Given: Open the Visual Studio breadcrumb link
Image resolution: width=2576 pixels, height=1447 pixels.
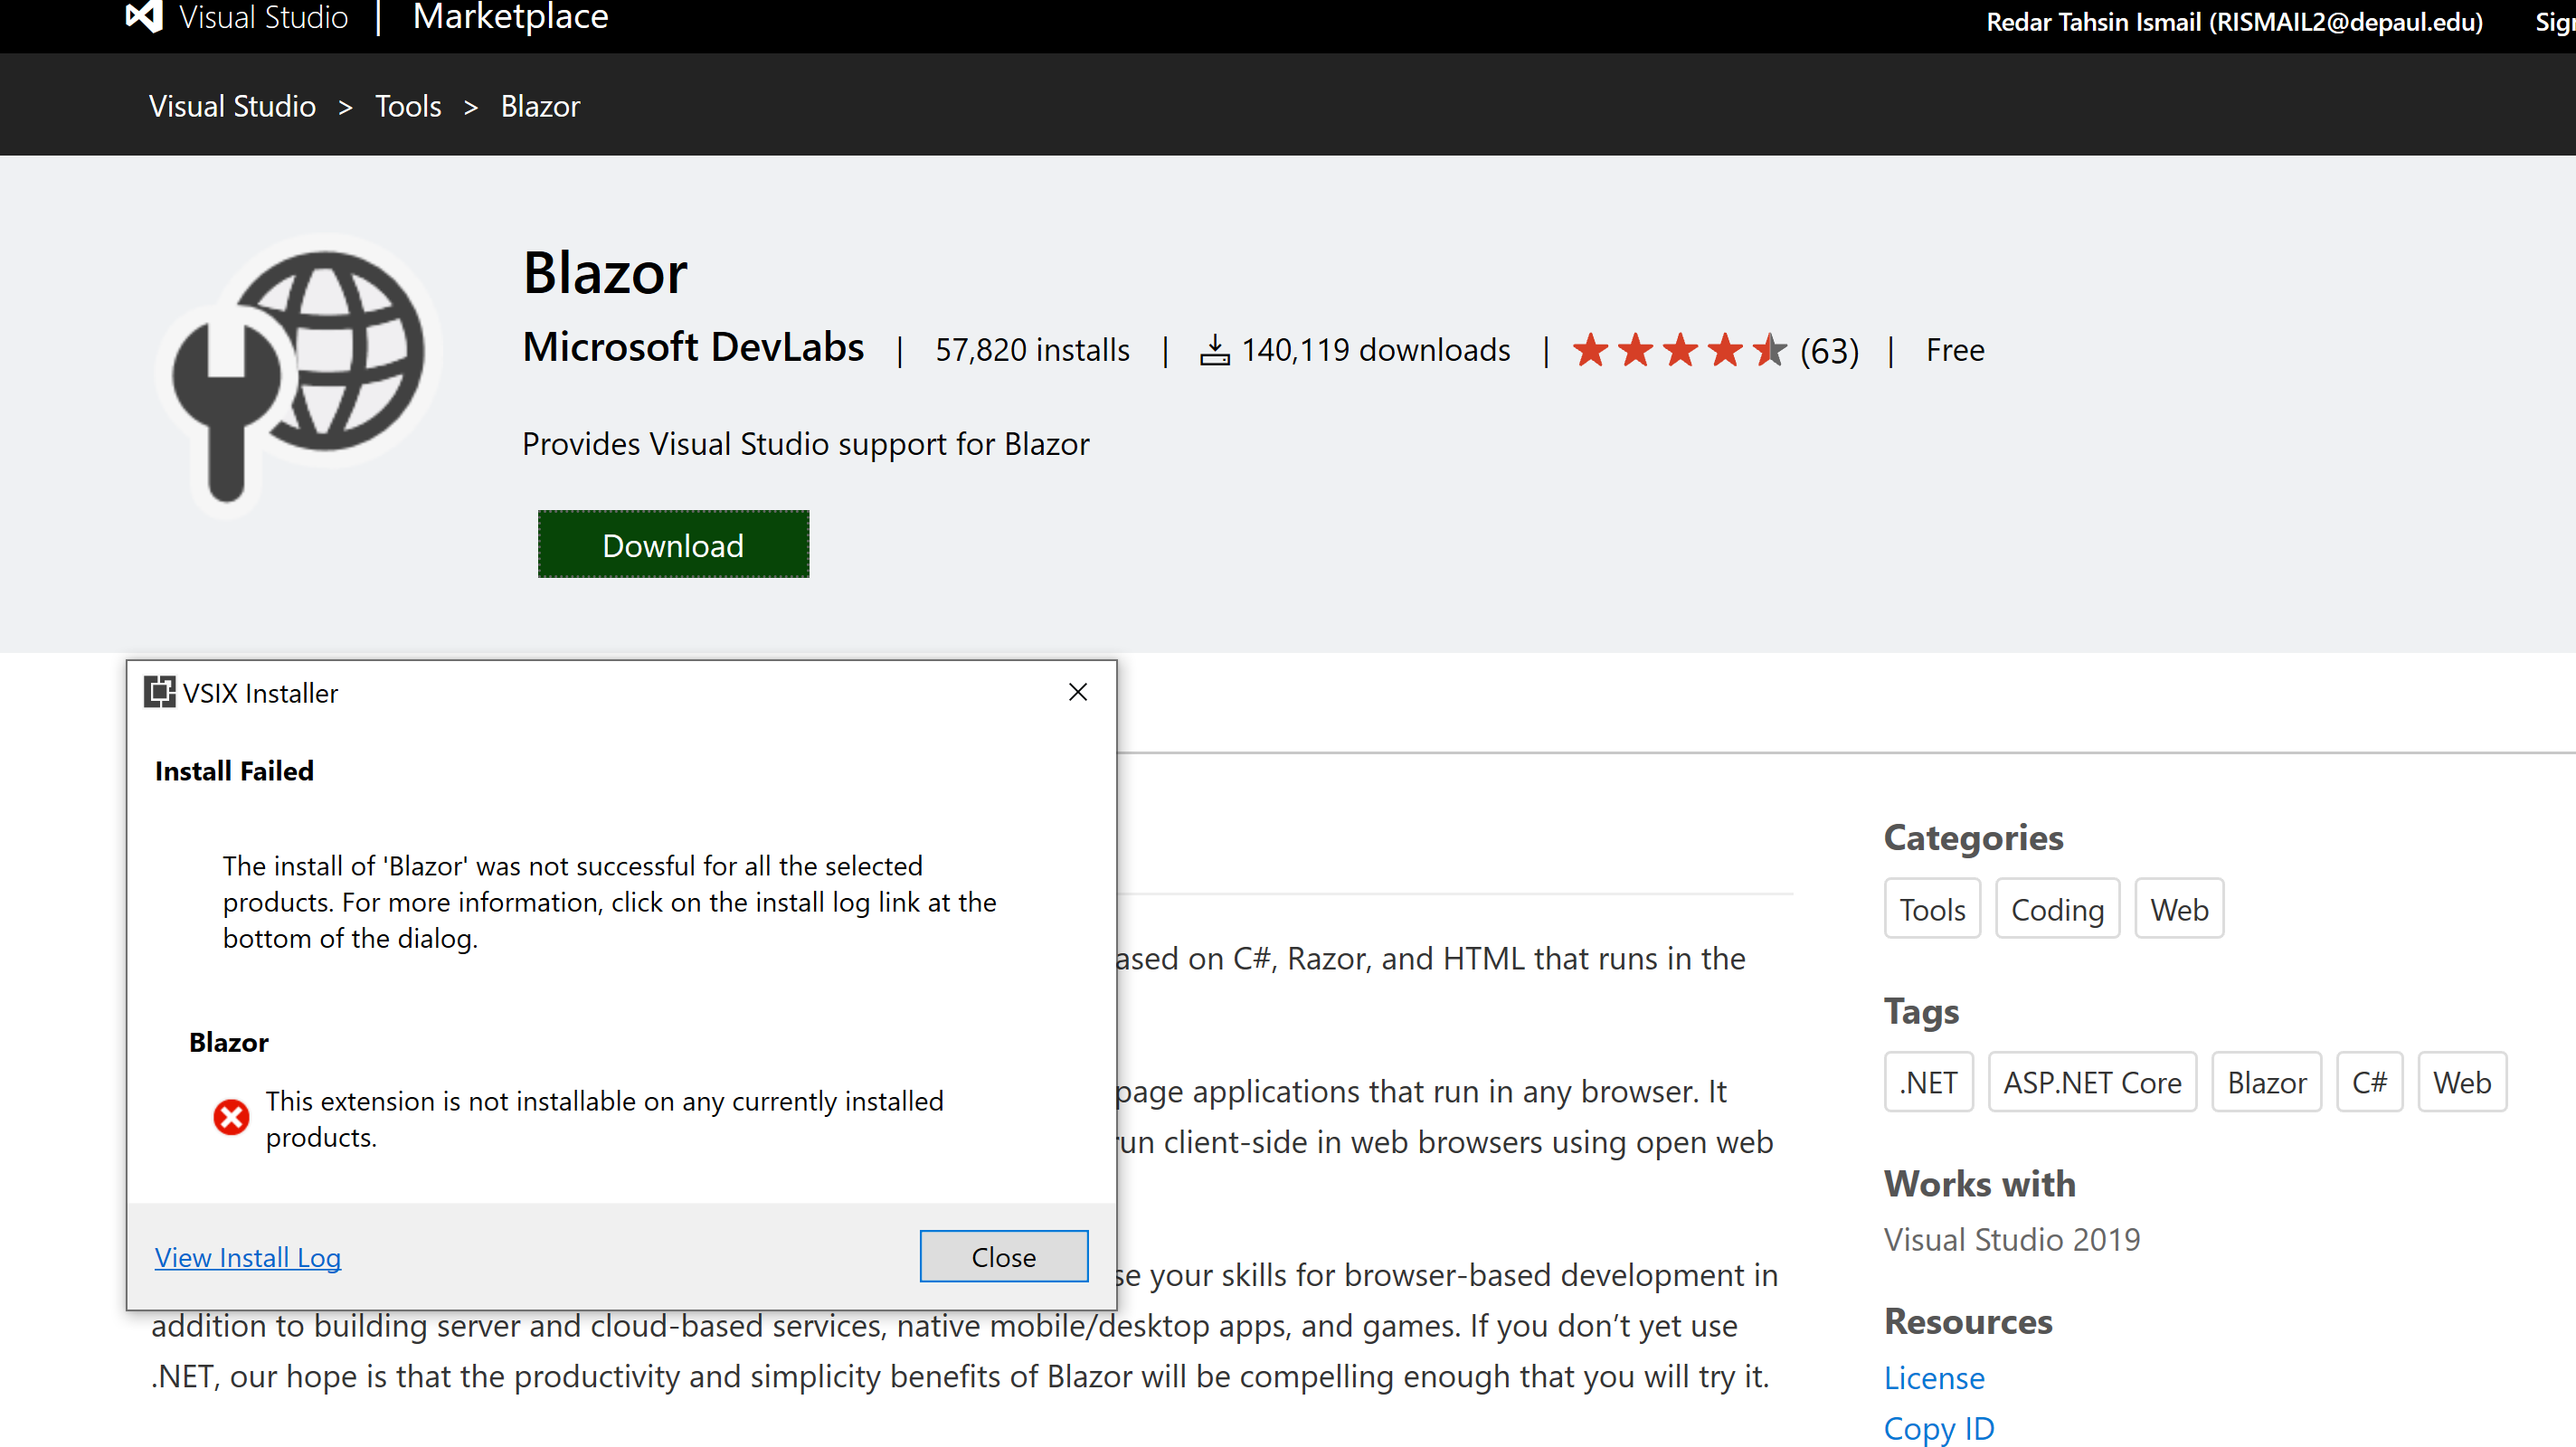Looking at the screenshot, I should [x=232, y=106].
